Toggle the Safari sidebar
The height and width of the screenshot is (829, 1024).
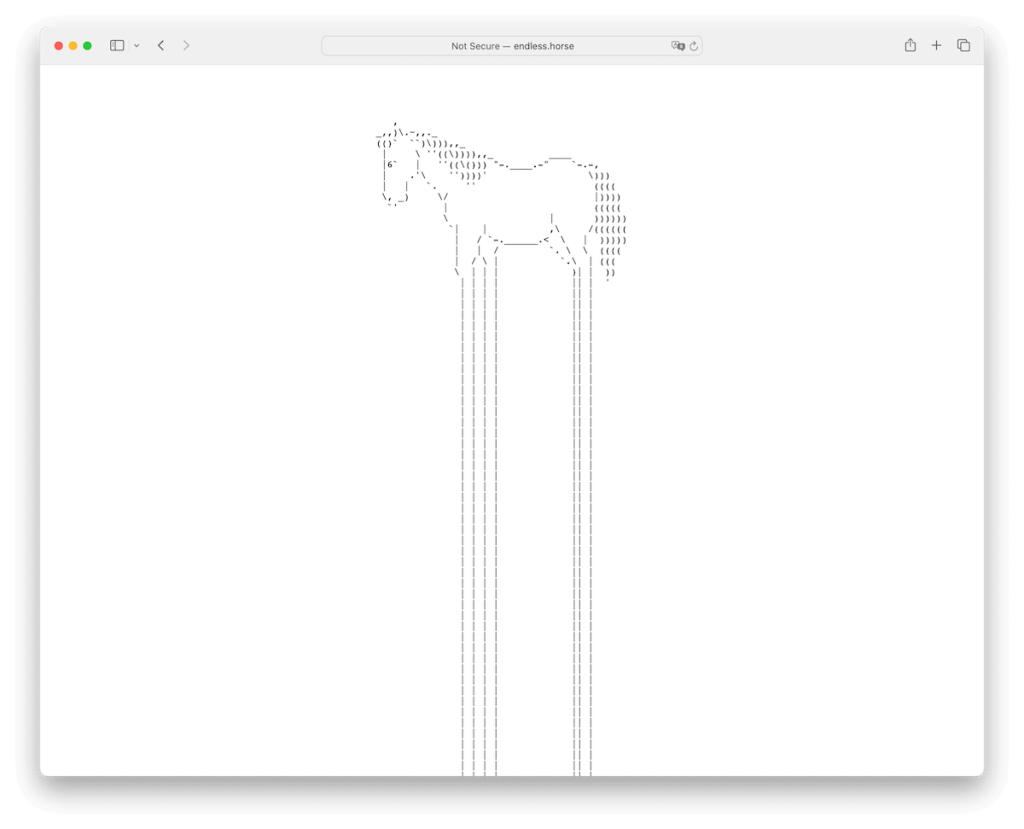pyautogui.click(x=117, y=46)
